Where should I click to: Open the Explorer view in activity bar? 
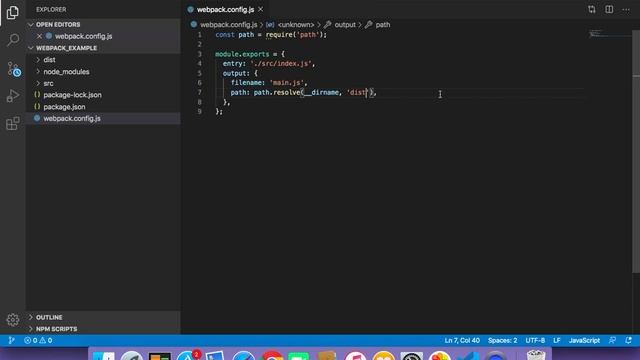coord(13,13)
